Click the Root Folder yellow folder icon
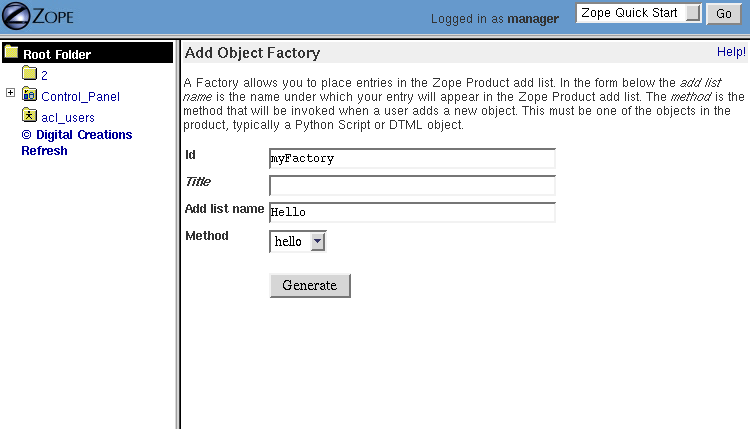 (11, 53)
